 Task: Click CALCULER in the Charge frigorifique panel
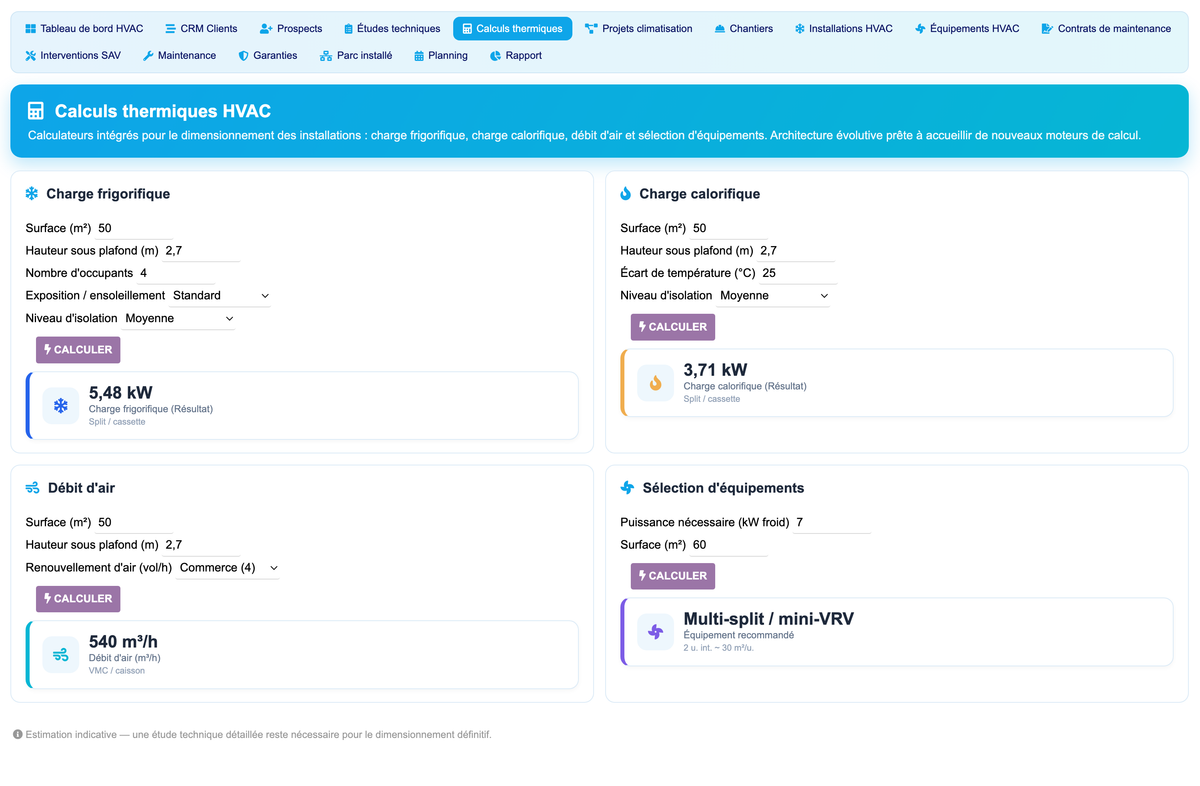click(x=78, y=350)
